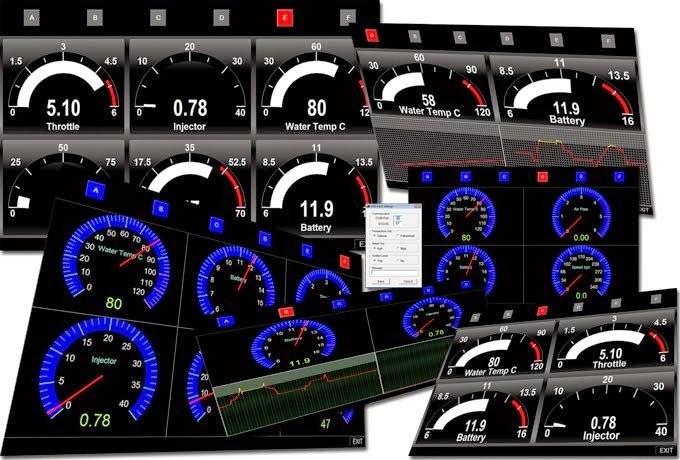Select page D on top-right graph dashboard
Screen dimensions: 680x460
pyautogui.click(x=507, y=39)
